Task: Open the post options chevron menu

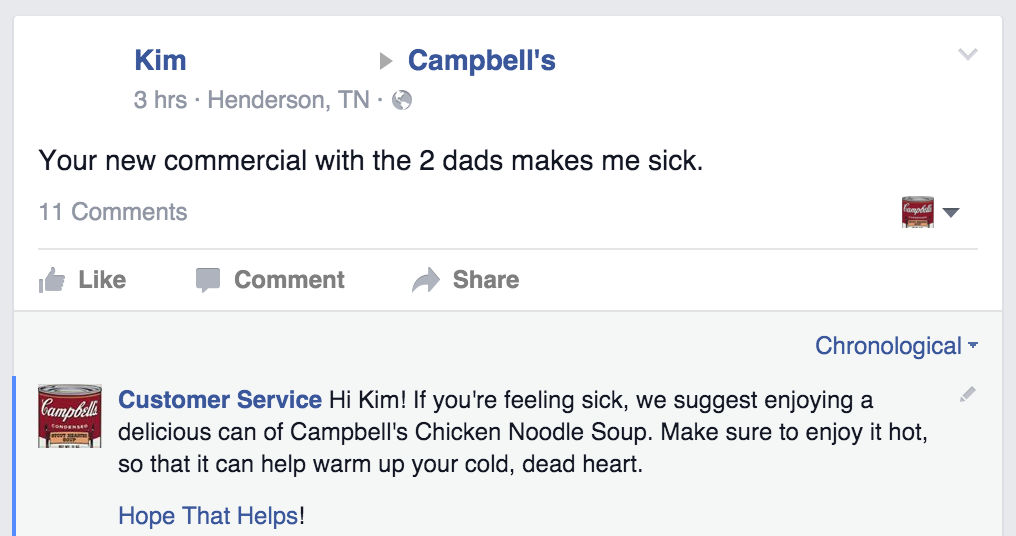Action: coord(967,54)
